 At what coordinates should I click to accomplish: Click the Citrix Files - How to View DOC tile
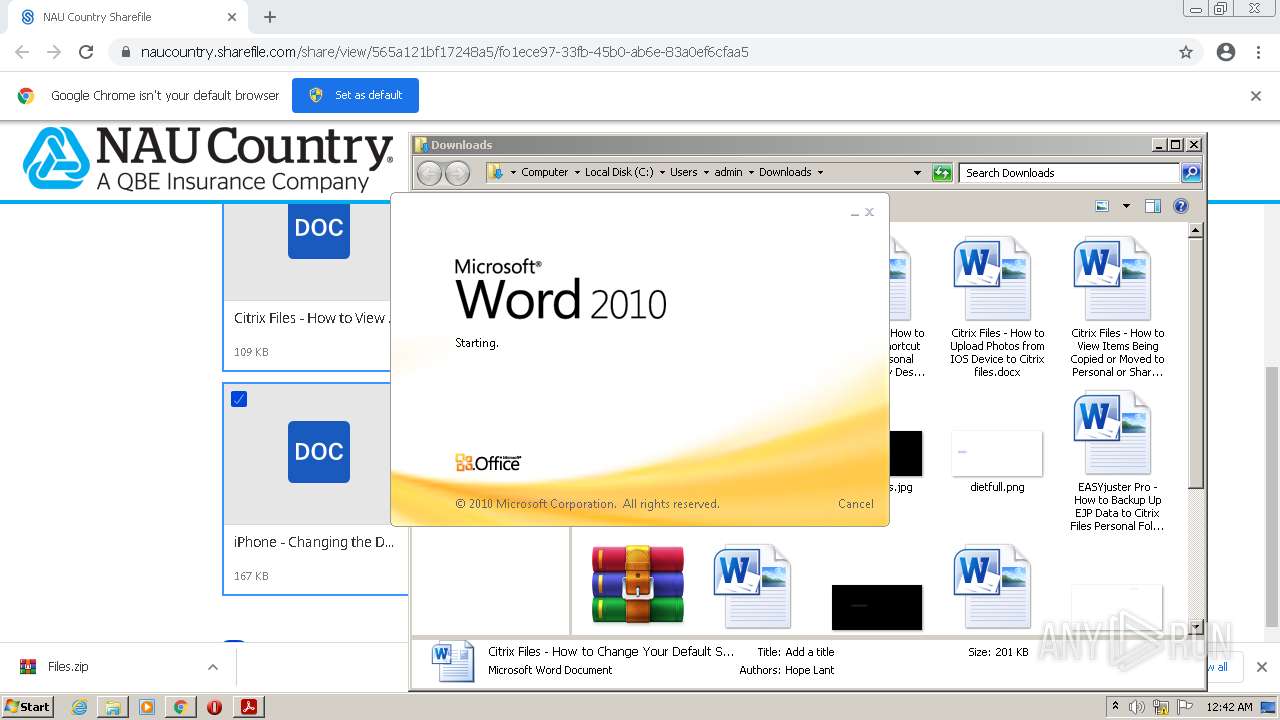319,230
